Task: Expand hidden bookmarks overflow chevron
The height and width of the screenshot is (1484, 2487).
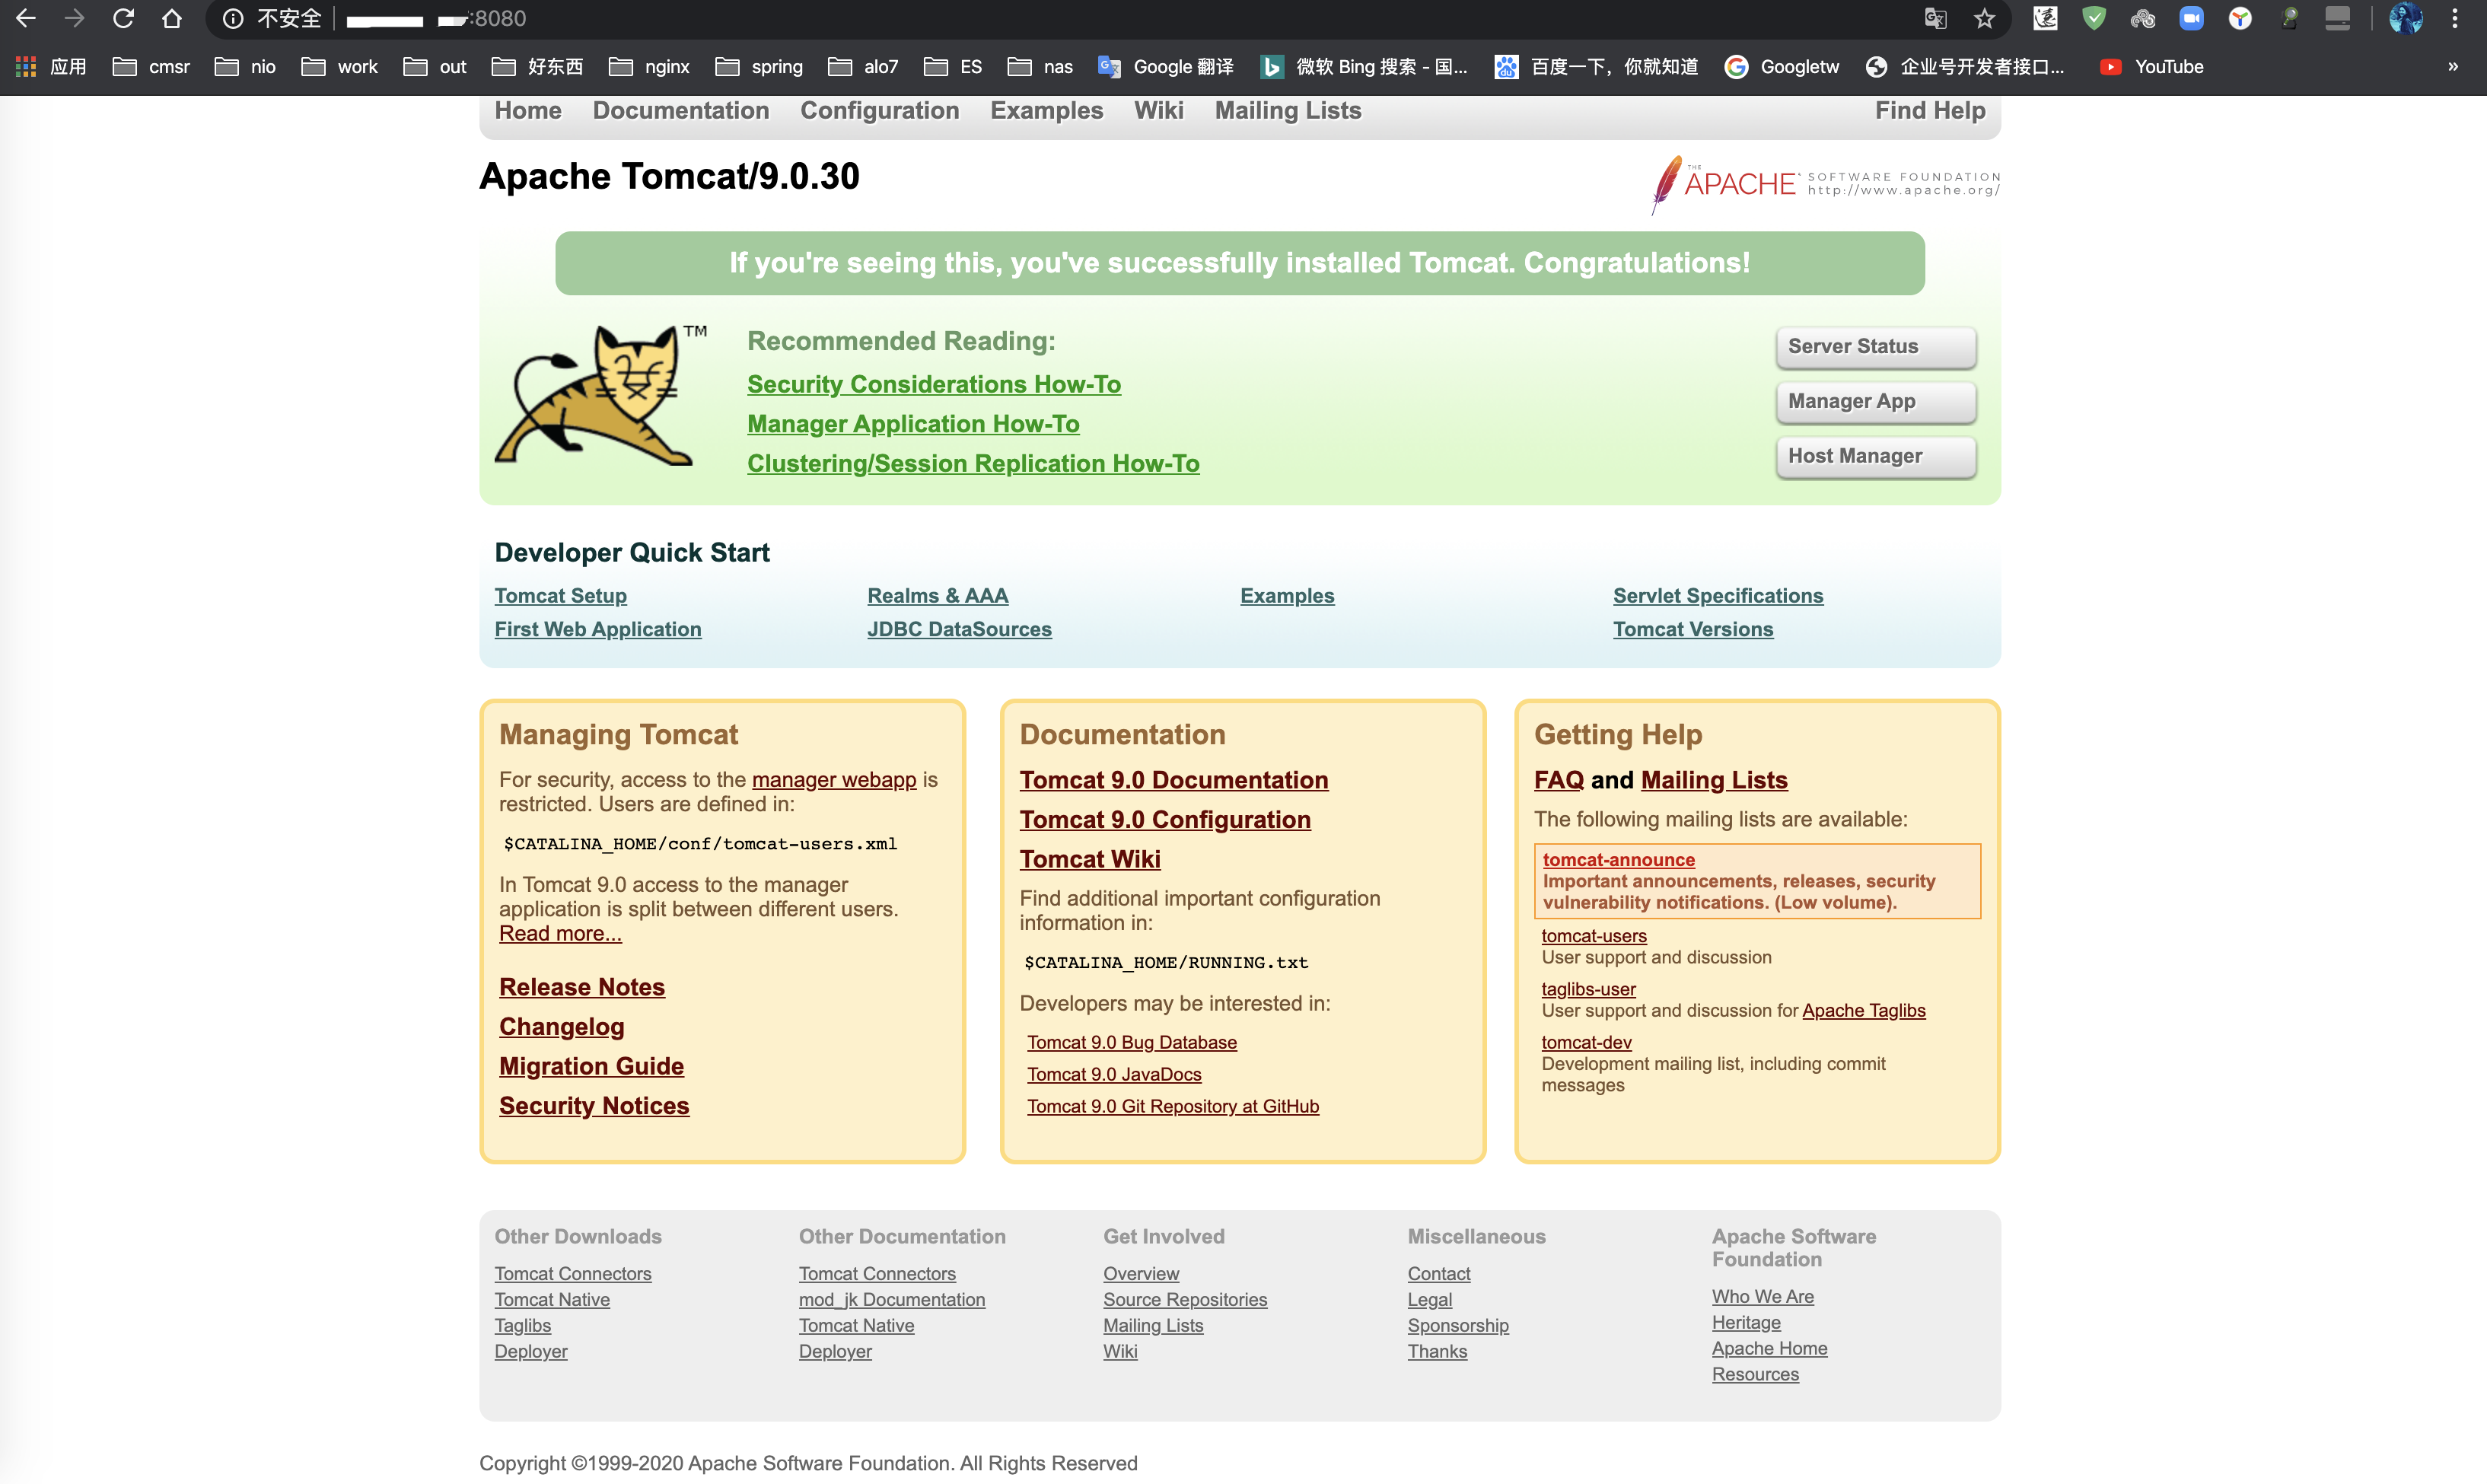Action: click(x=2453, y=67)
